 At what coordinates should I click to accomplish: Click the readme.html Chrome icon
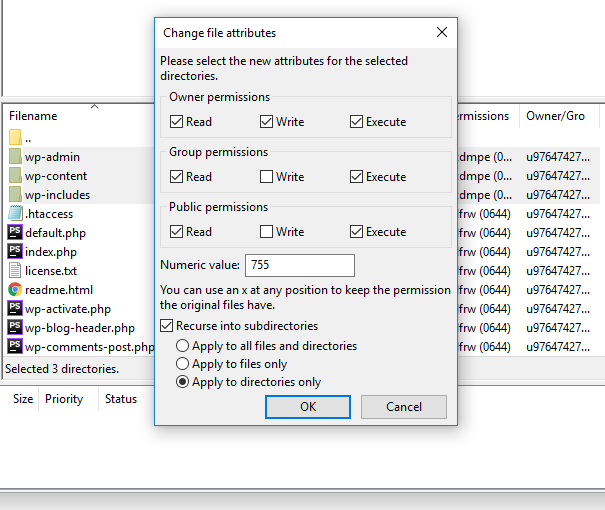15,289
